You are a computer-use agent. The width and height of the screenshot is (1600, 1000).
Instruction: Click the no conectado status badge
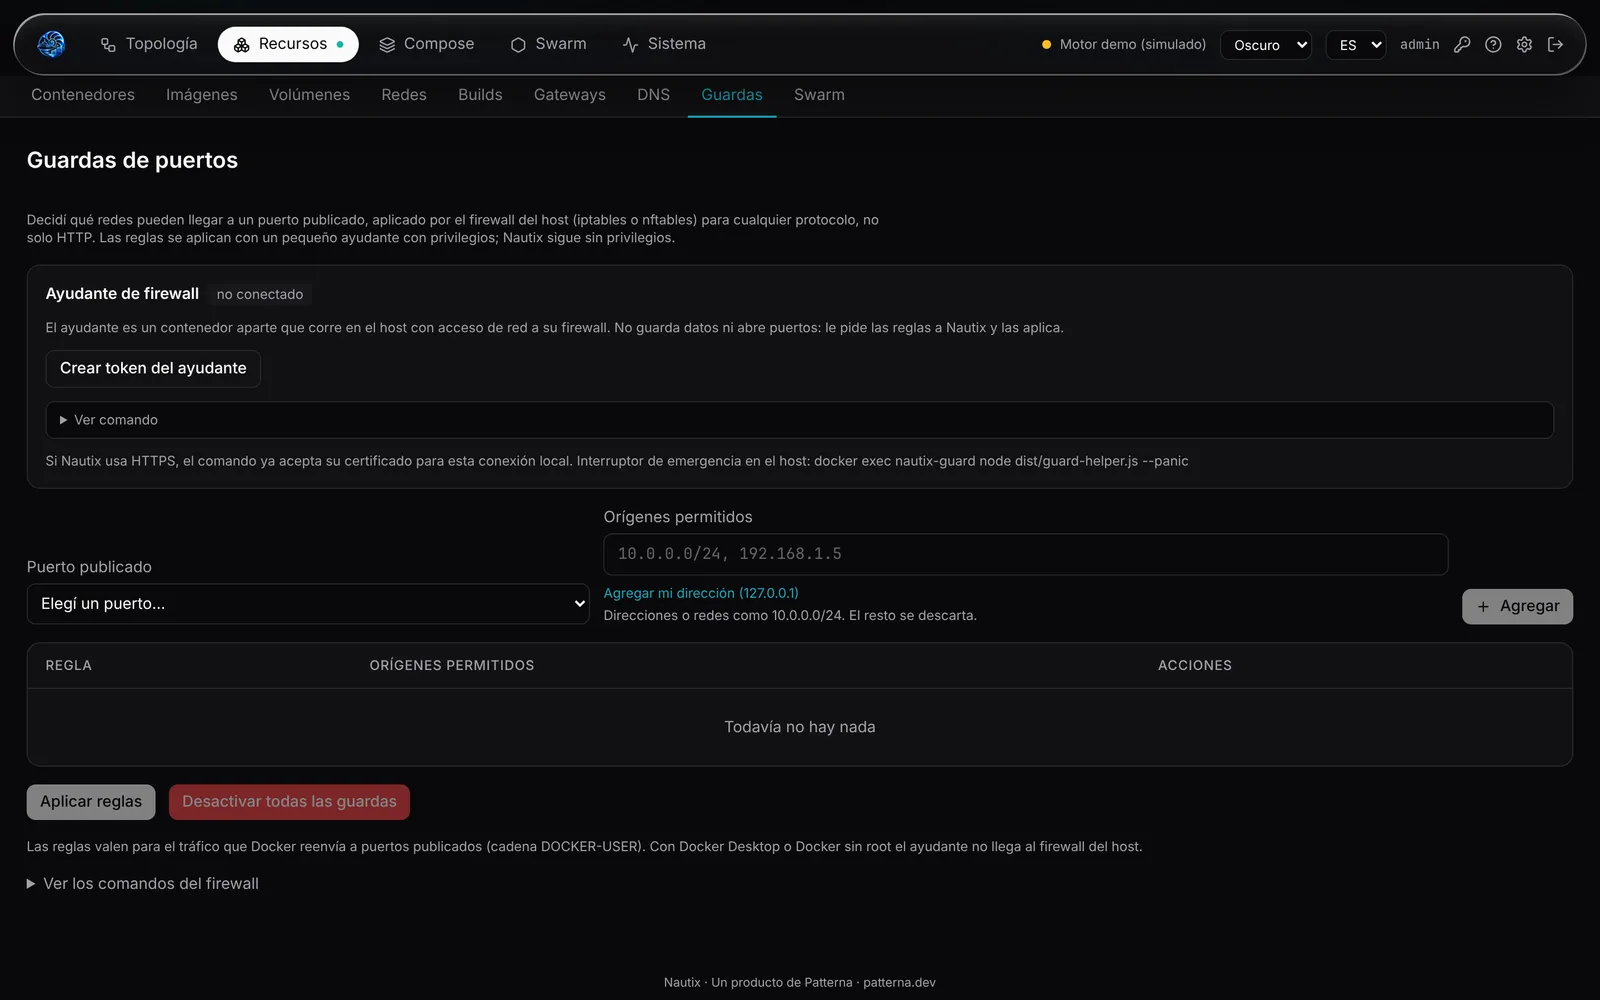click(x=260, y=294)
